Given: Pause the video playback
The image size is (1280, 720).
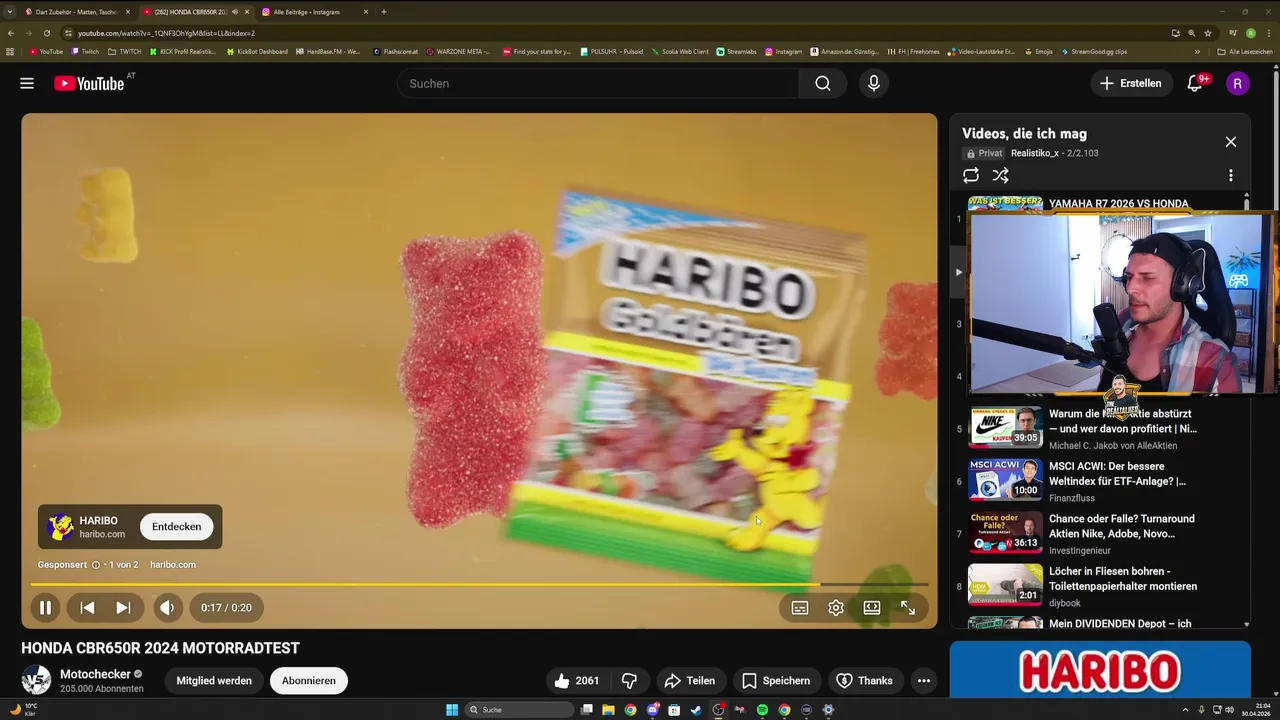Looking at the screenshot, I should pyautogui.click(x=45, y=607).
